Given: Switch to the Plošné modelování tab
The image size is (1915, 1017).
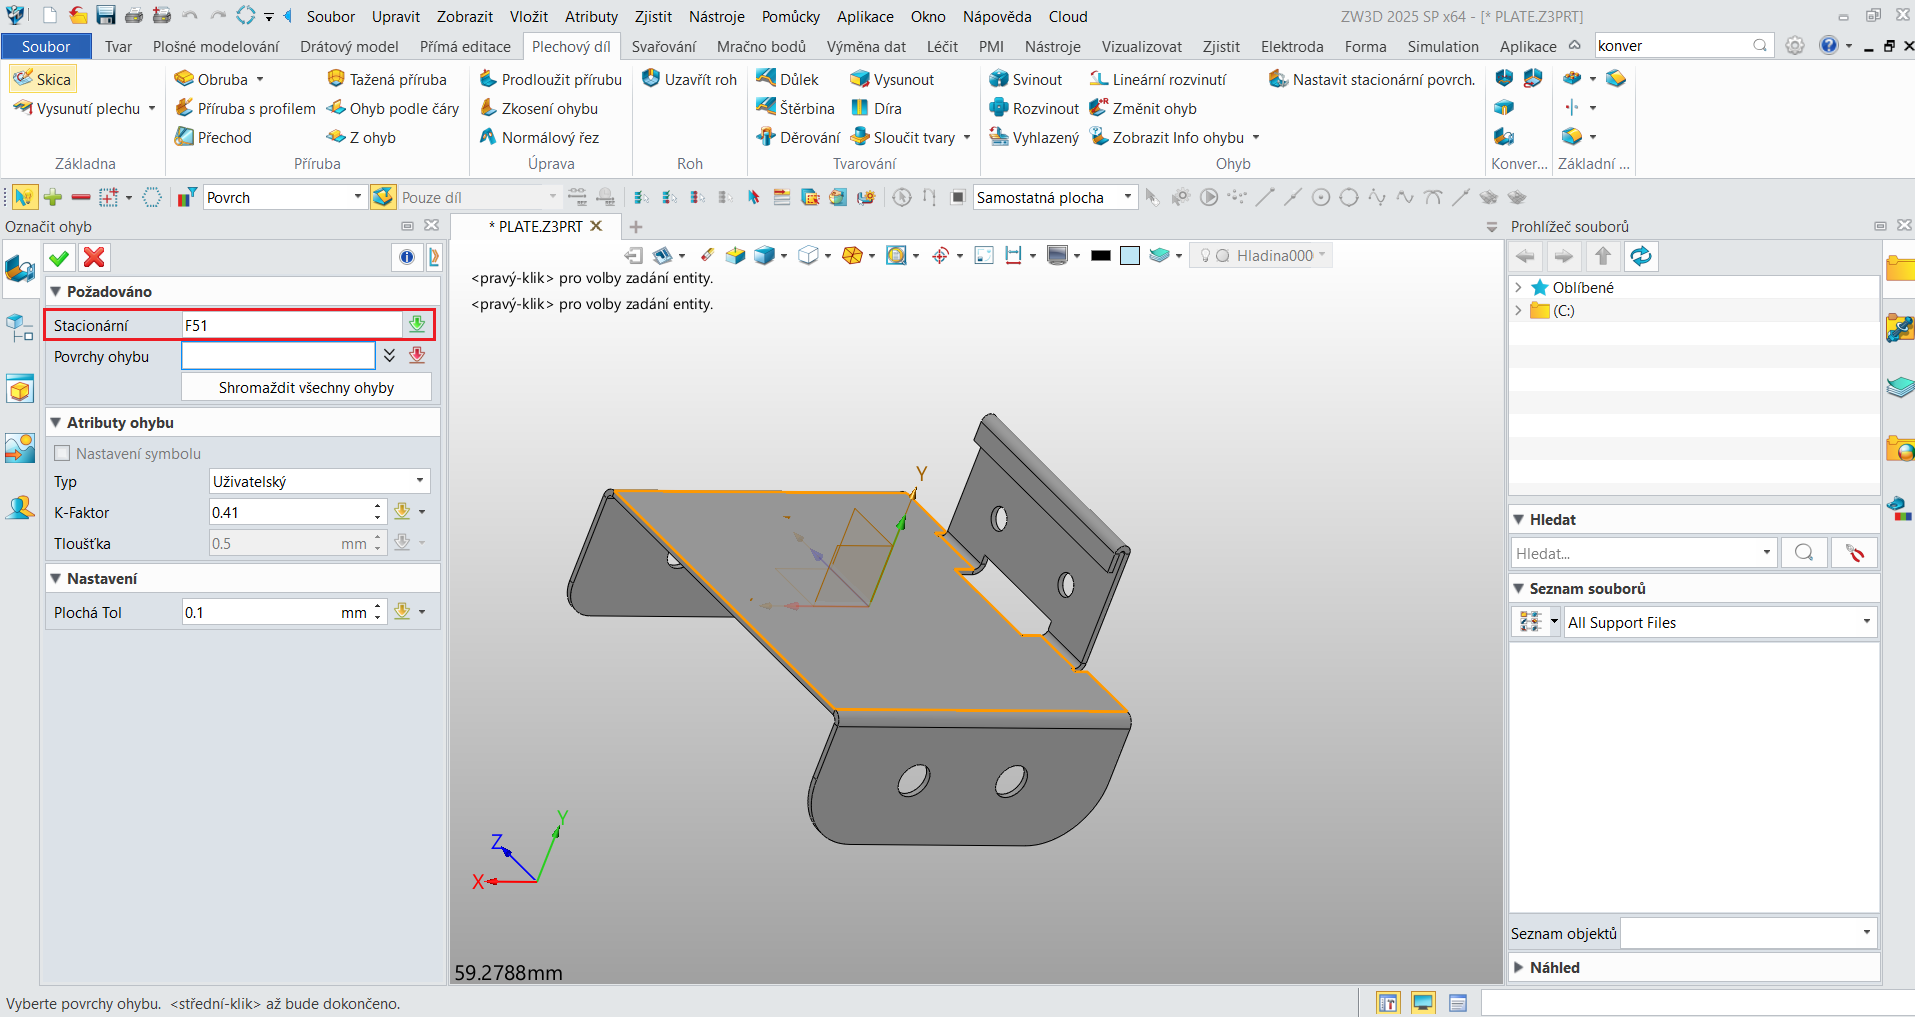Looking at the screenshot, I should 216,46.
